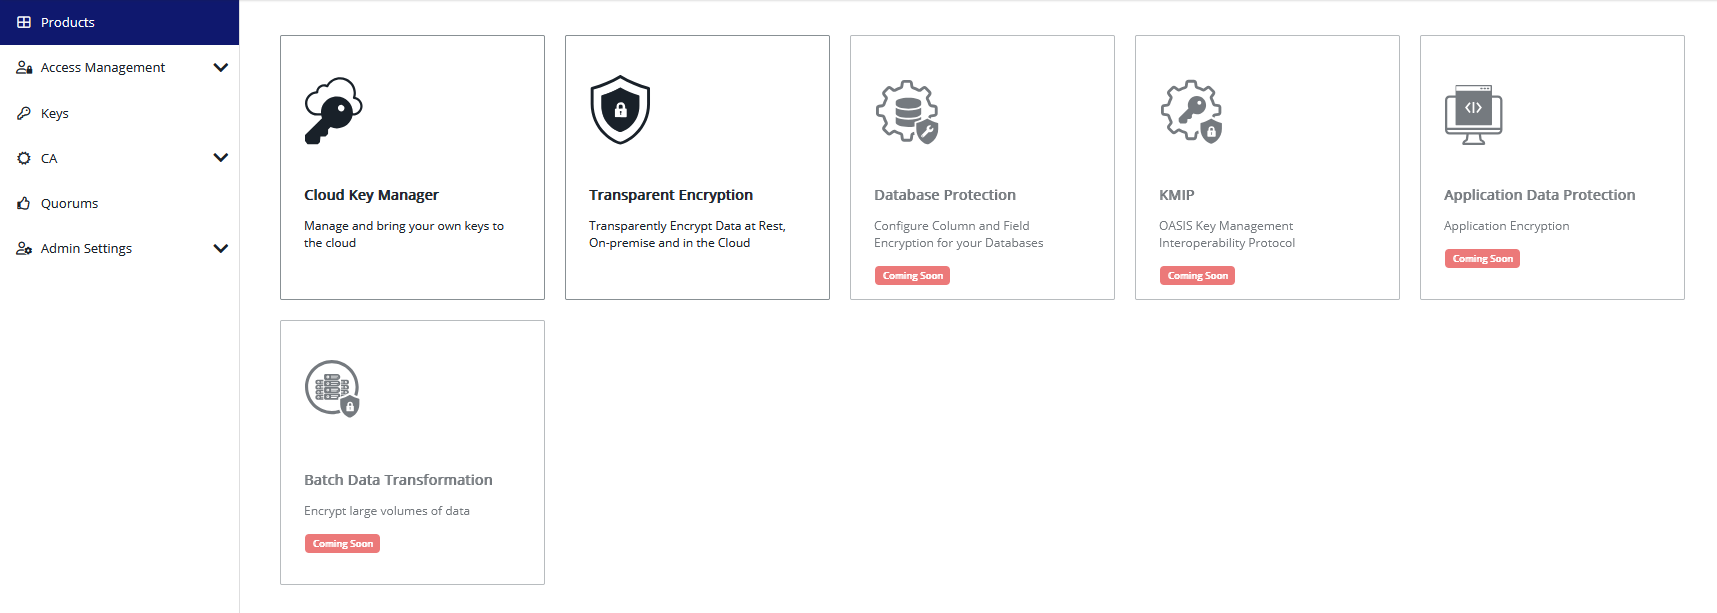The image size is (1717, 613).
Task: Expand the CA submenu chevron
Action: [x=221, y=158]
